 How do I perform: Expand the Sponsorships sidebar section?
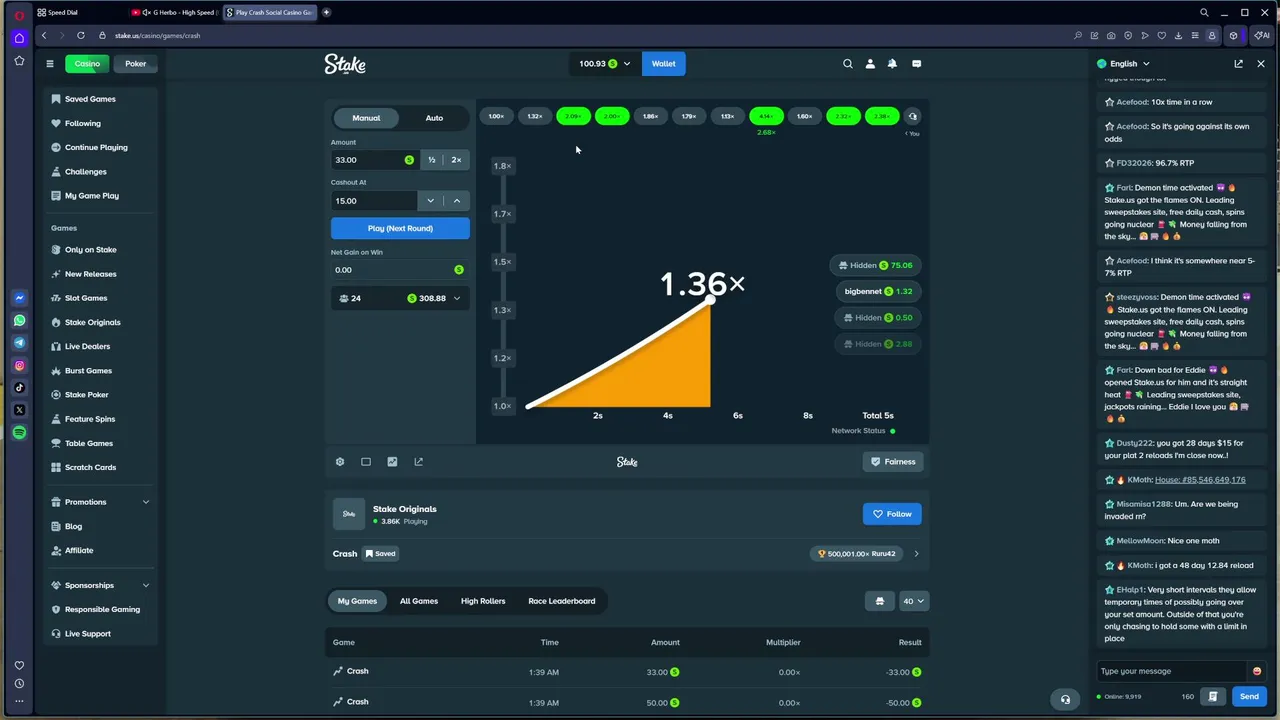point(146,585)
